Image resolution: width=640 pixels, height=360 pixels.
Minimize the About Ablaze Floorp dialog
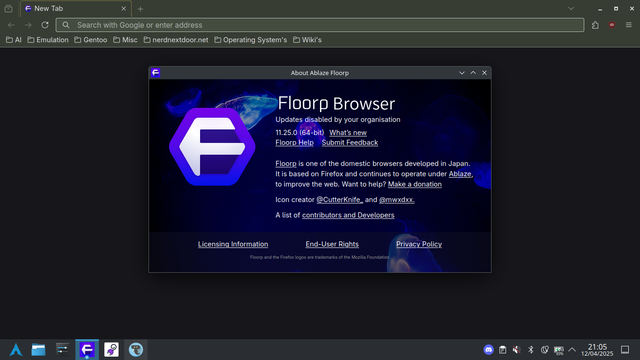click(x=462, y=73)
